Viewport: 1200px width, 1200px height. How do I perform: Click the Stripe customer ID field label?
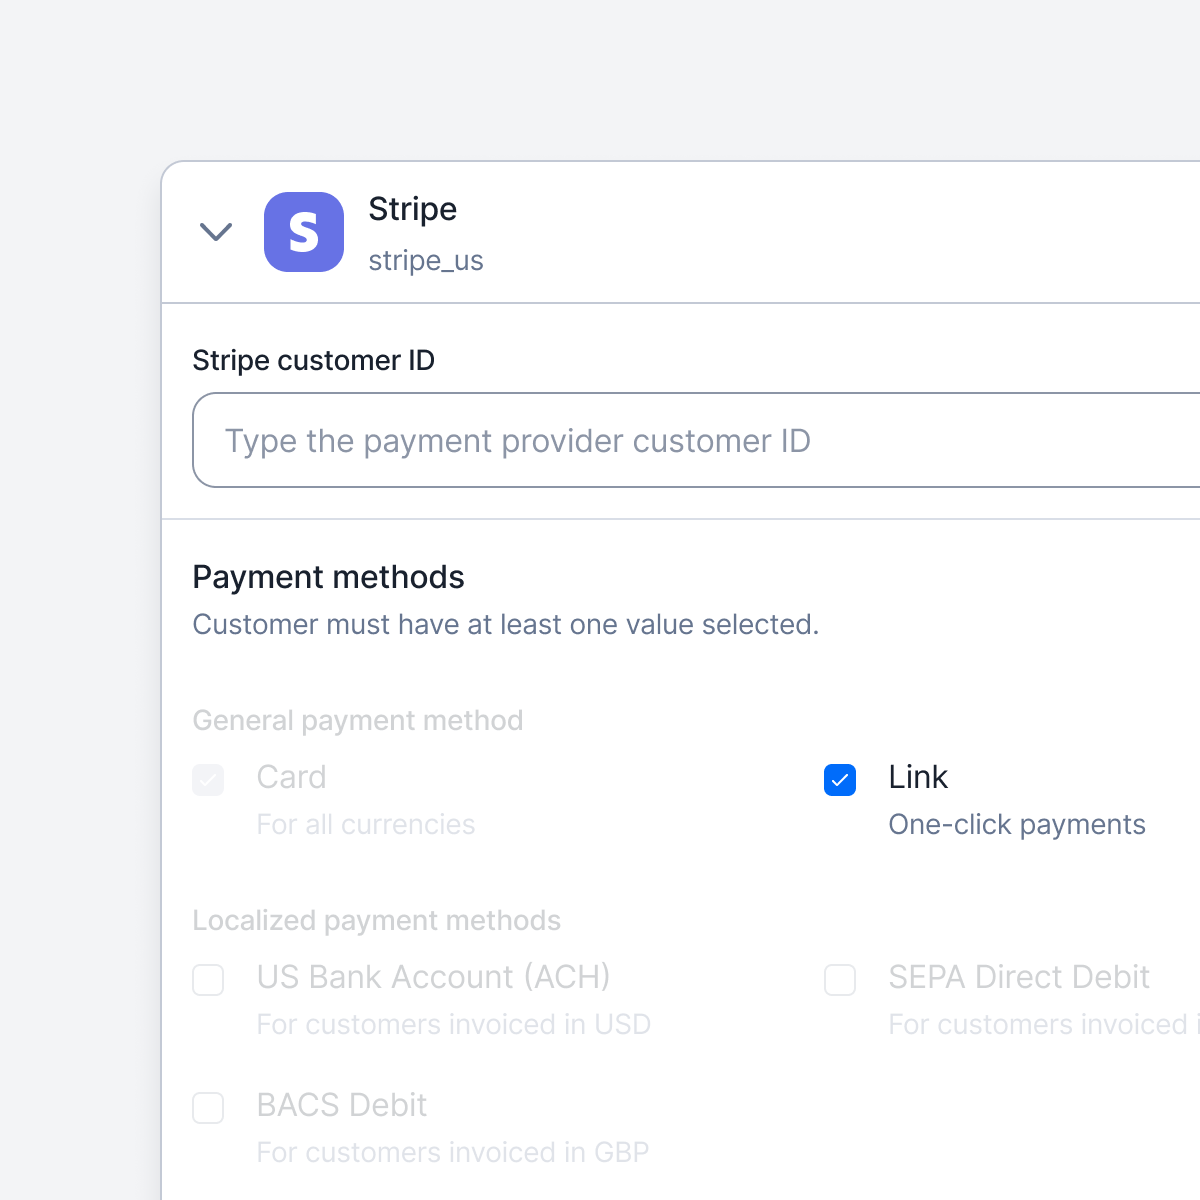point(313,360)
